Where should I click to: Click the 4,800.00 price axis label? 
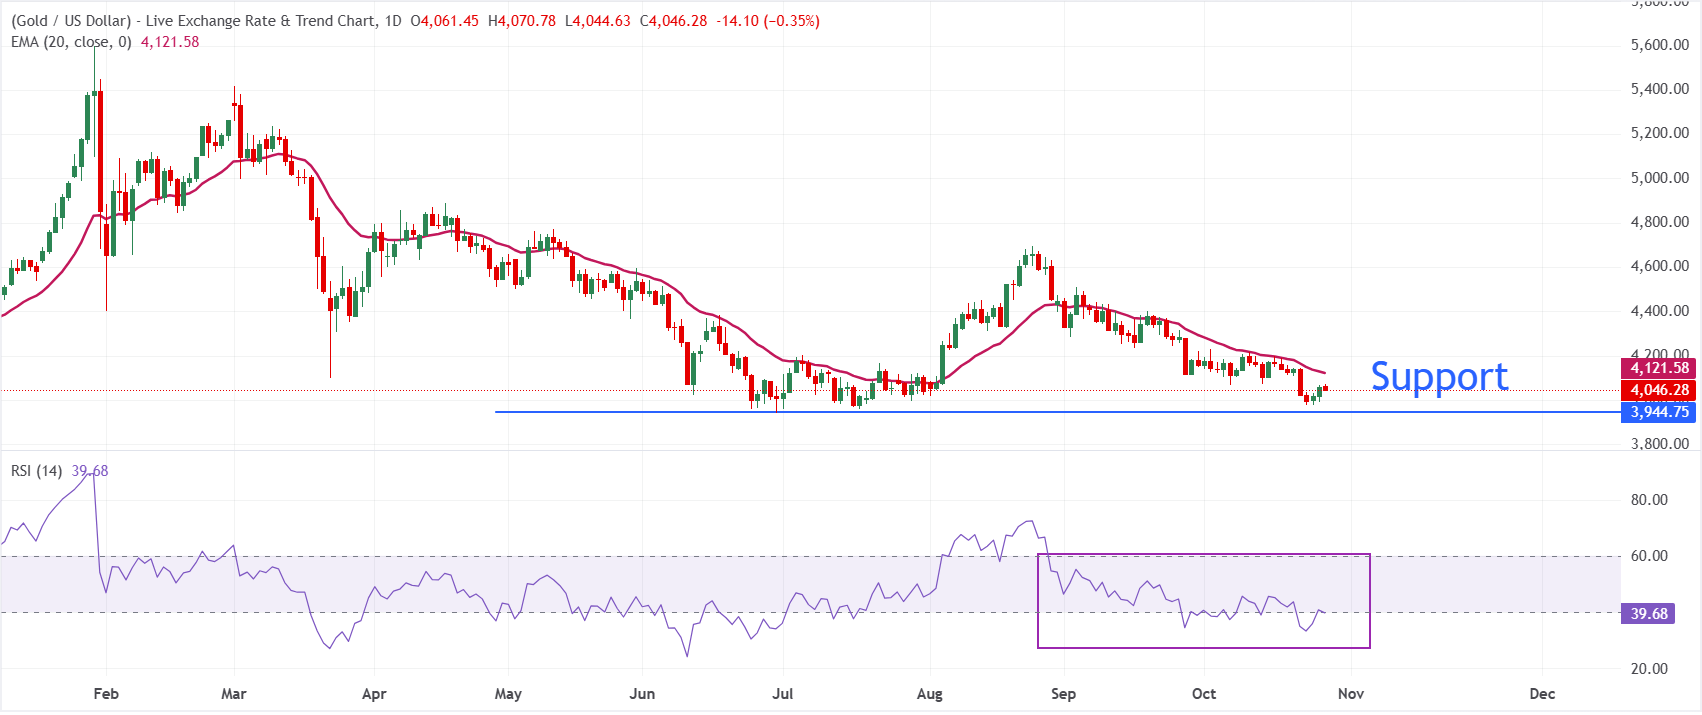(1660, 222)
